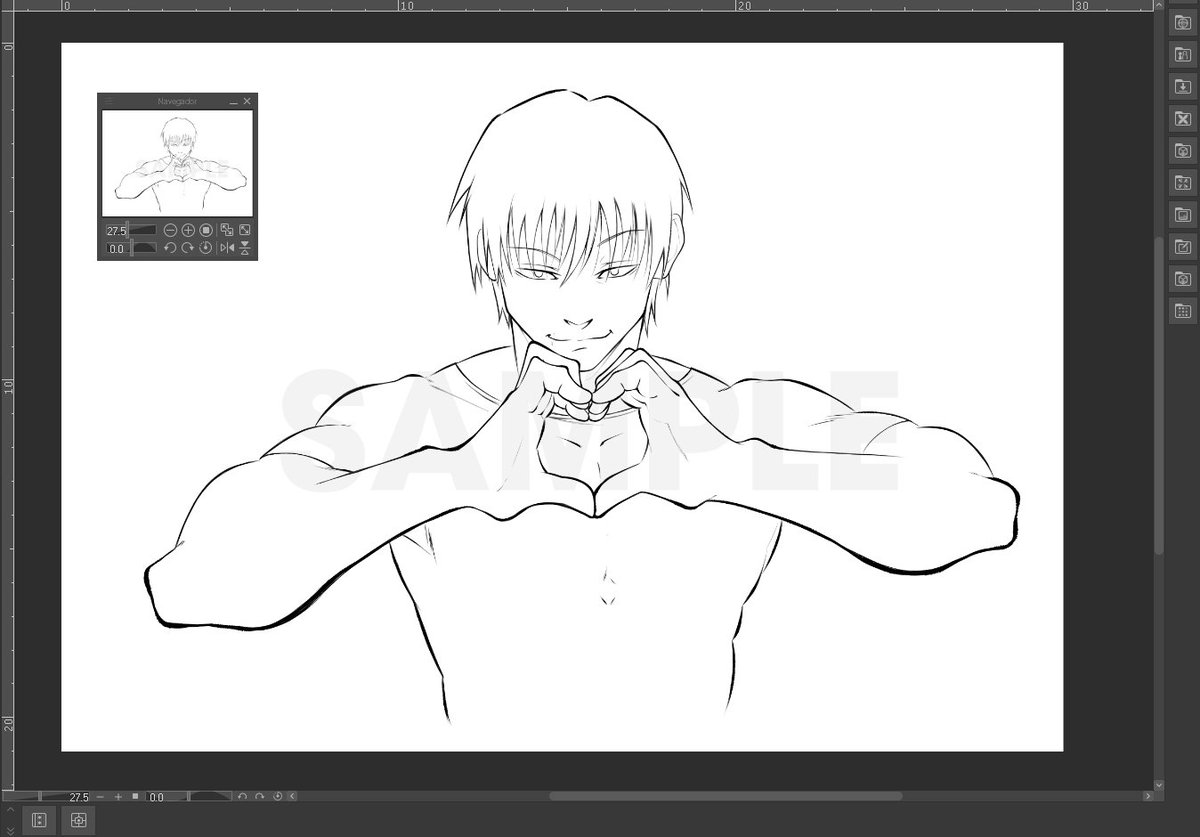The width and height of the screenshot is (1200, 837).
Task: Reset rotation in the Navegador panel
Action: pyautogui.click(x=206, y=248)
